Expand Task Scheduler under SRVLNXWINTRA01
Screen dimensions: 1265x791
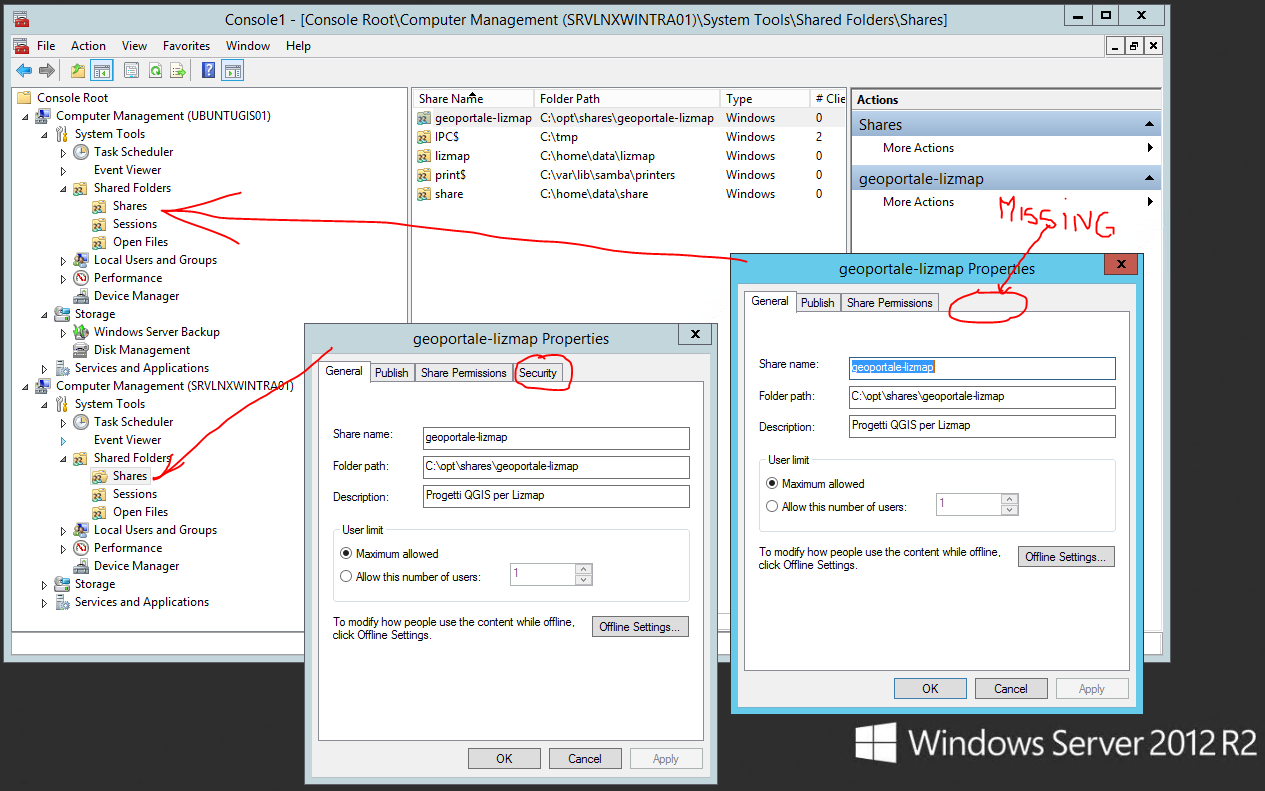[x=63, y=422]
